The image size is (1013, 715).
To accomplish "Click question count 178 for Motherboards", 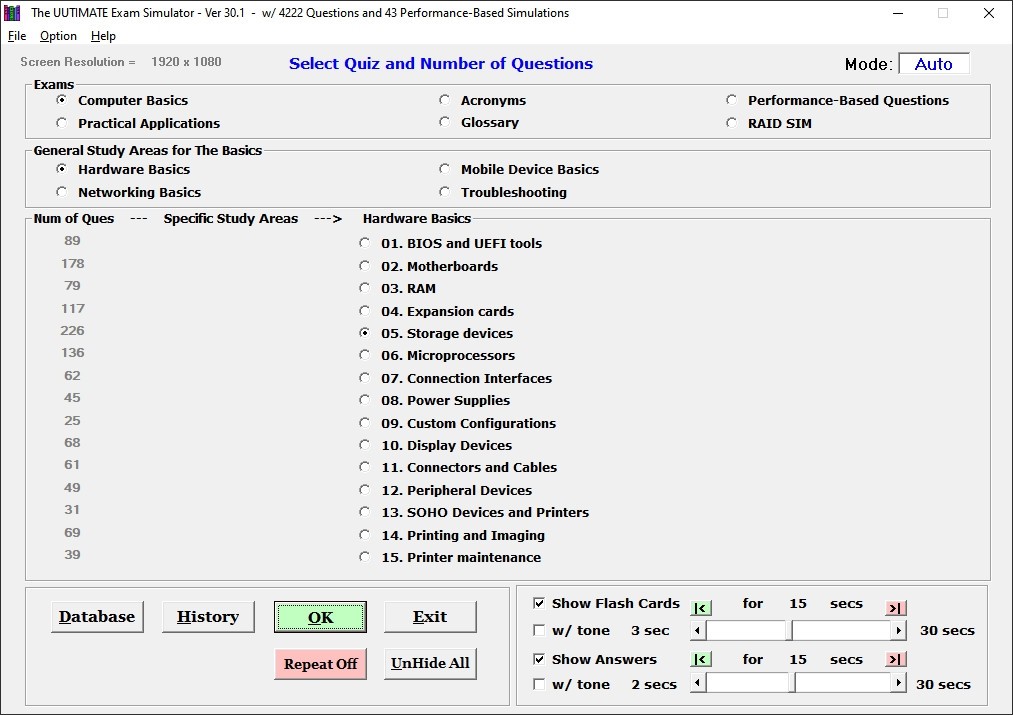I will click(x=72, y=264).
